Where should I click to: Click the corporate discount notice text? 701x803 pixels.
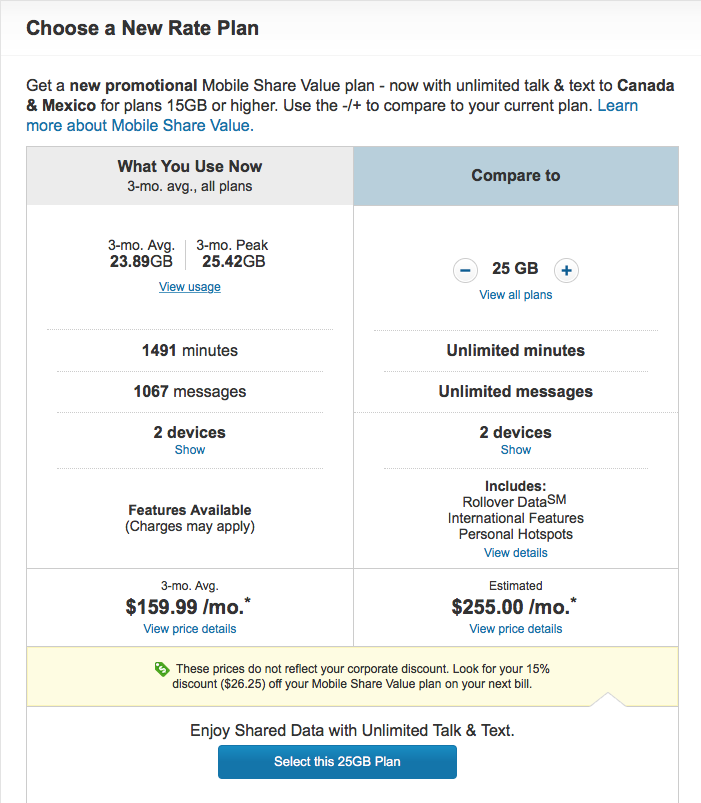point(362,676)
